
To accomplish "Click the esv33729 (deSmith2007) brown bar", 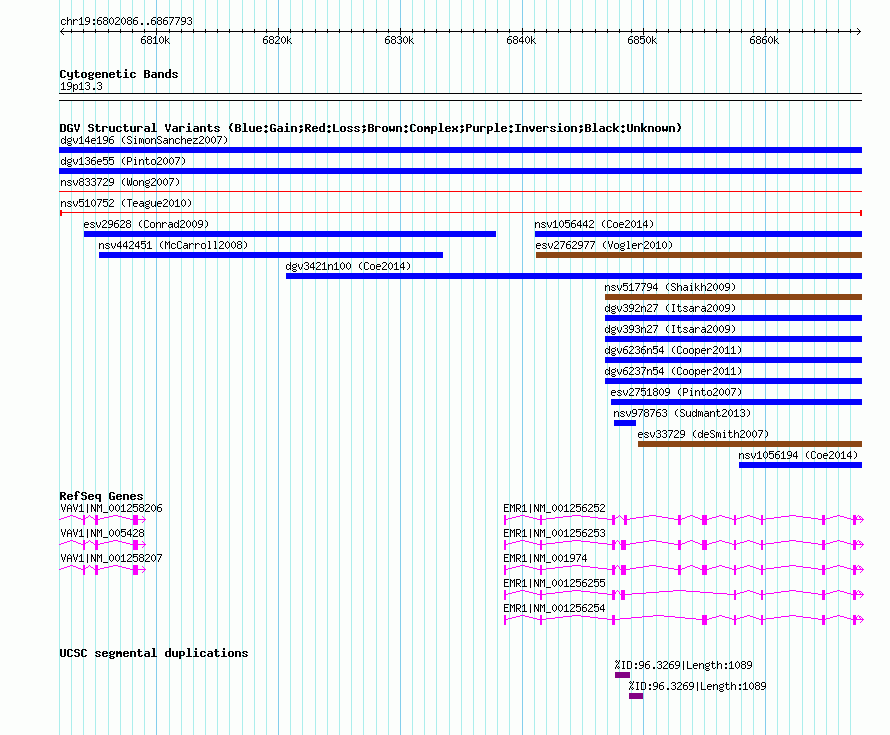I will click(x=750, y=444).
